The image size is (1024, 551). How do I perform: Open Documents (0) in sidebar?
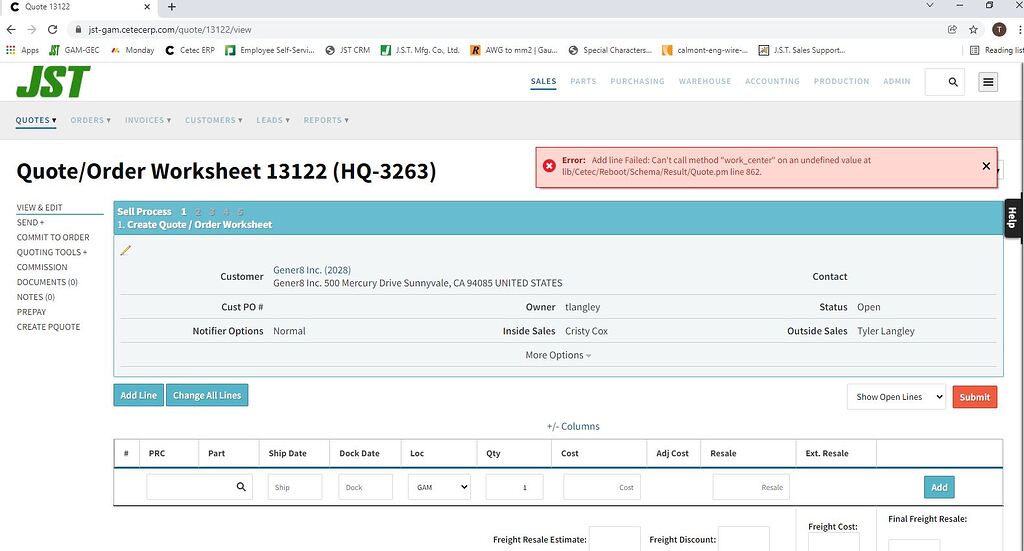[47, 282]
